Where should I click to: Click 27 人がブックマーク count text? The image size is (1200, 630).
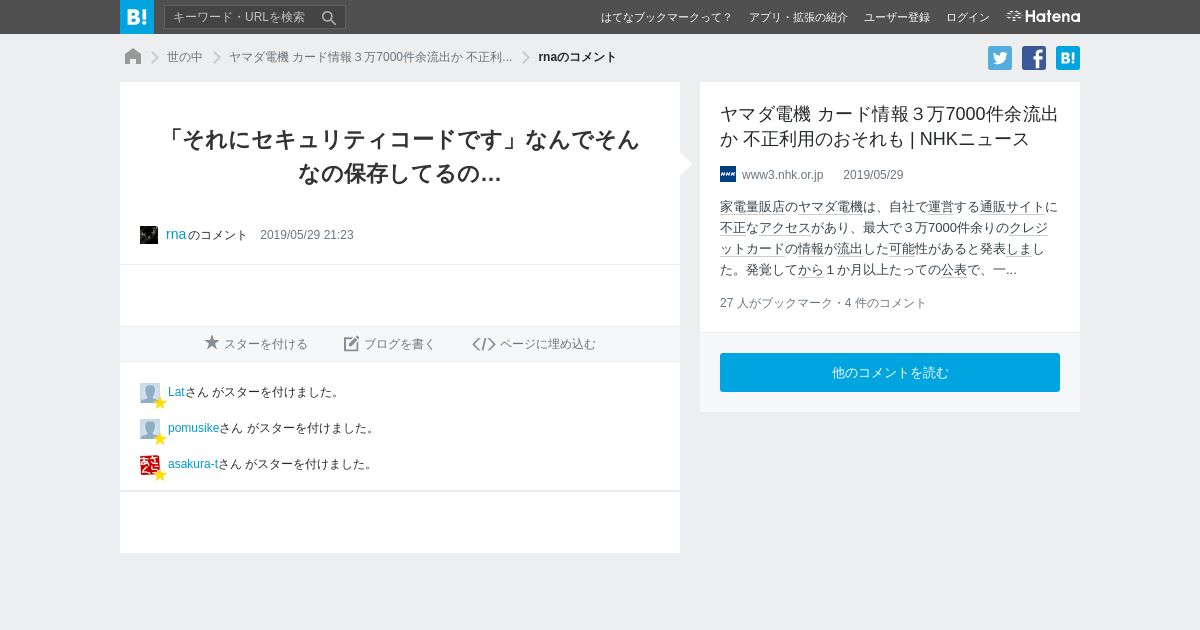click(775, 303)
